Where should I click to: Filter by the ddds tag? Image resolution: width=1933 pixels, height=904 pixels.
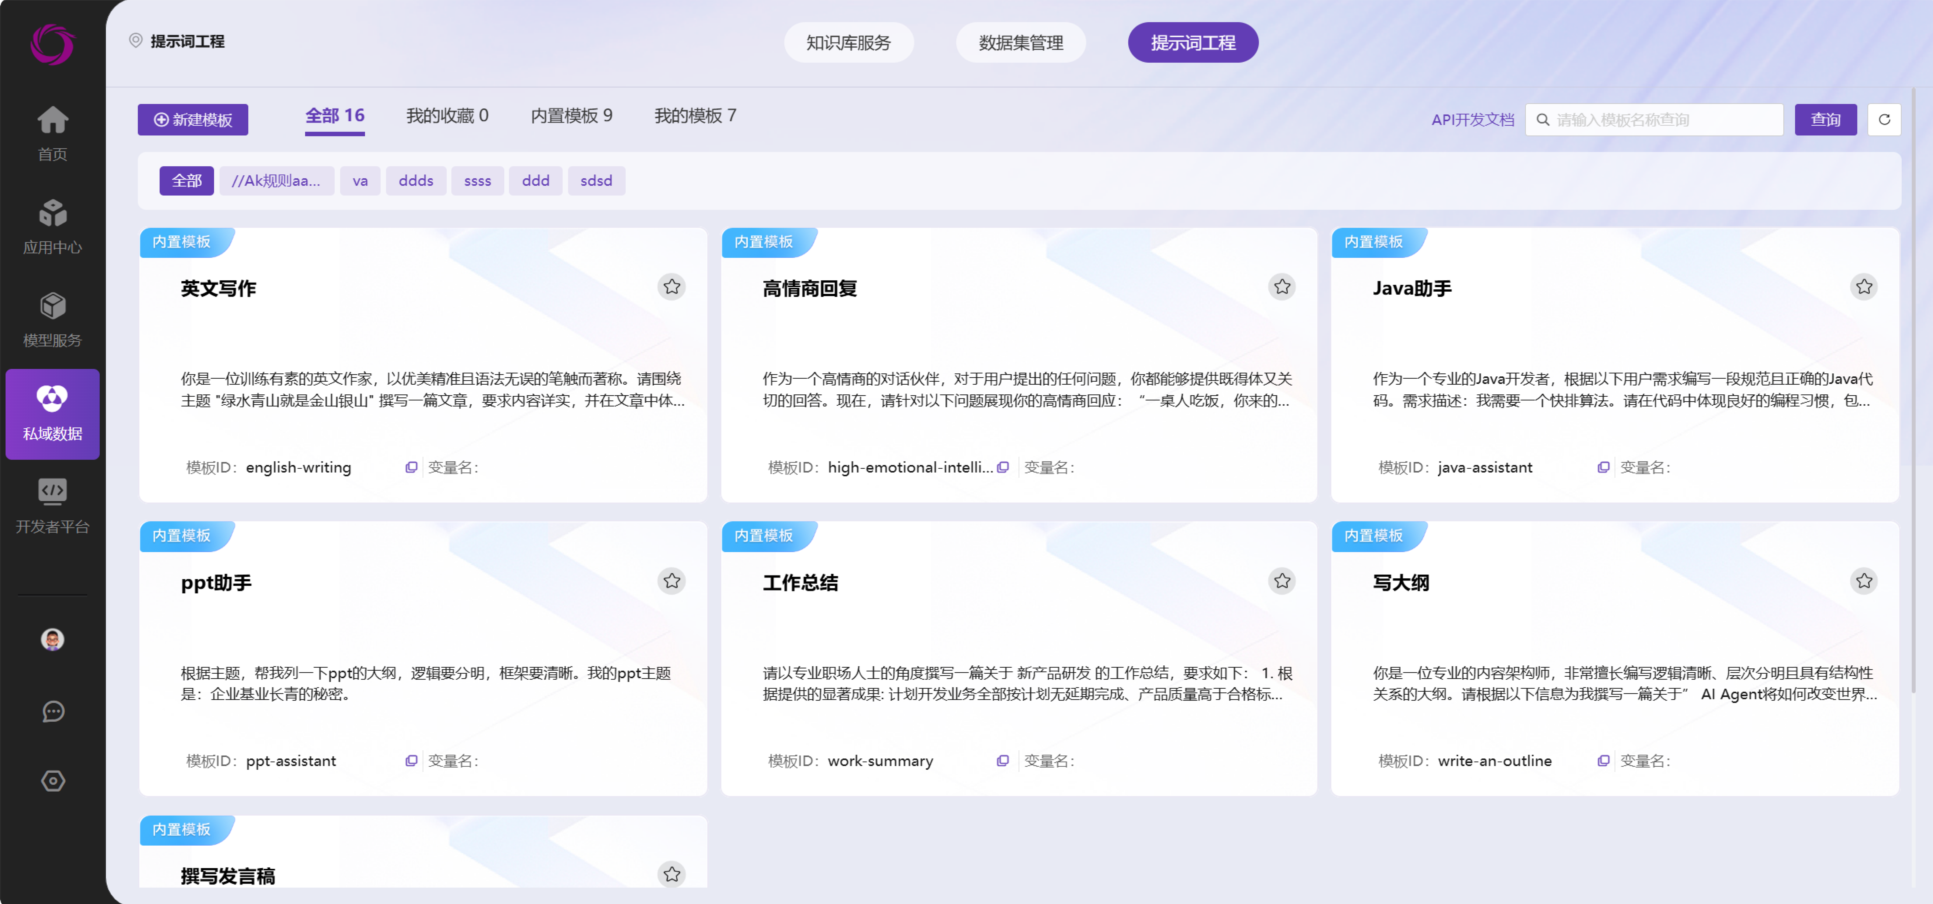(416, 181)
